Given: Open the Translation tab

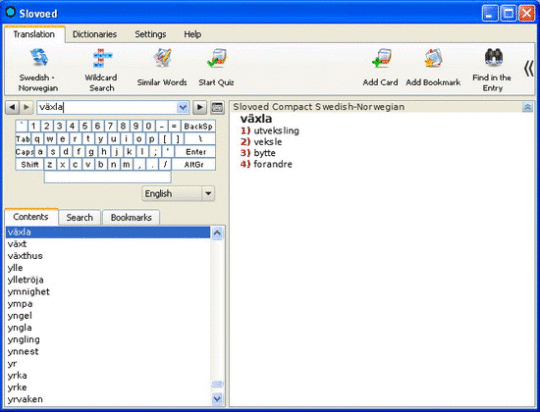Looking at the screenshot, I should coord(34,34).
